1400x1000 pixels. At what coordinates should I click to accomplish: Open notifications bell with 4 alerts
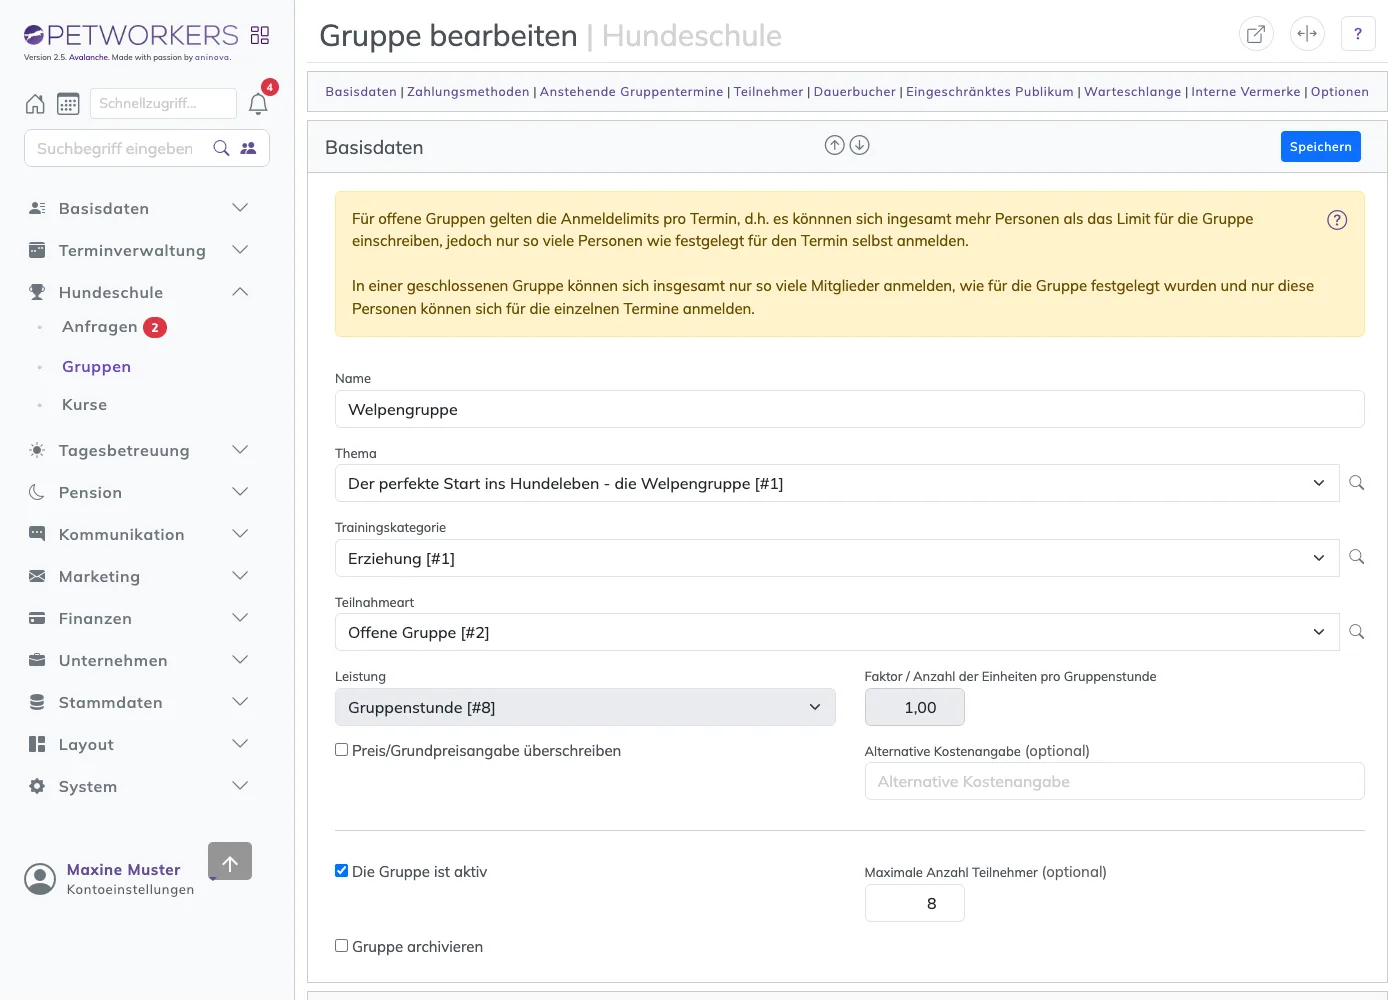[x=258, y=103]
